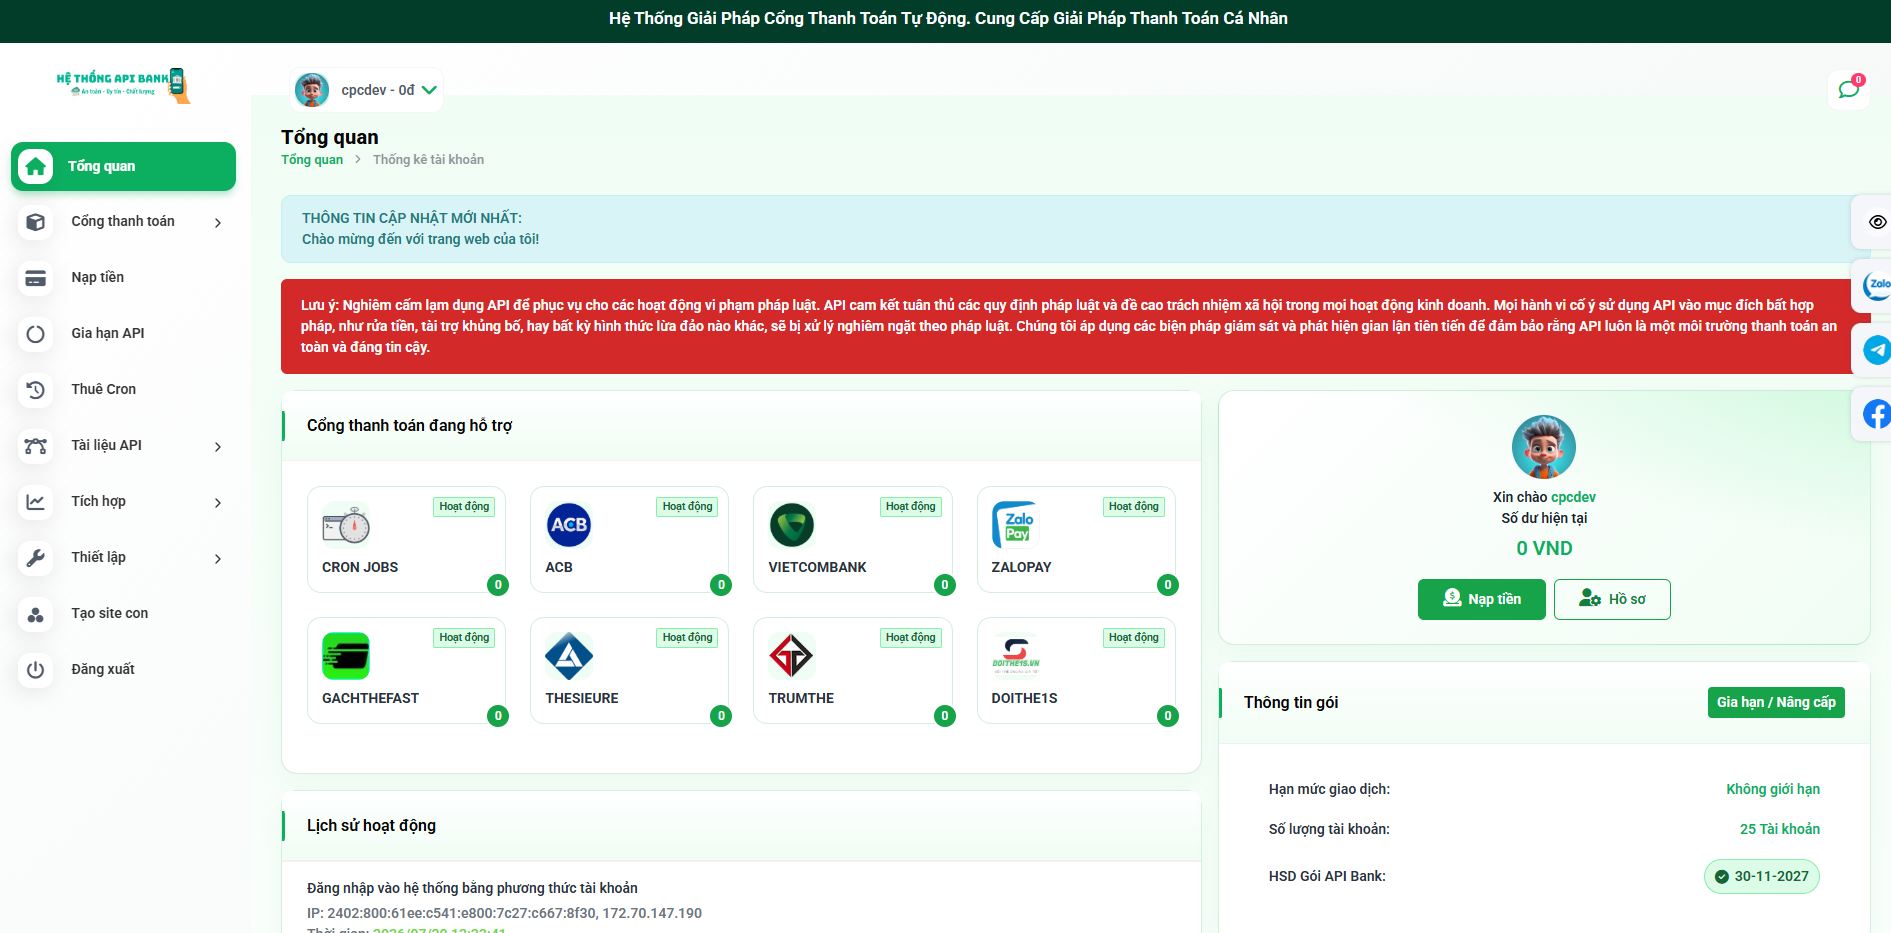Click the Hoạt động badge on TRUMTHE
Viewport: 1891px width, 933px height.
click(x=911, y=638)
